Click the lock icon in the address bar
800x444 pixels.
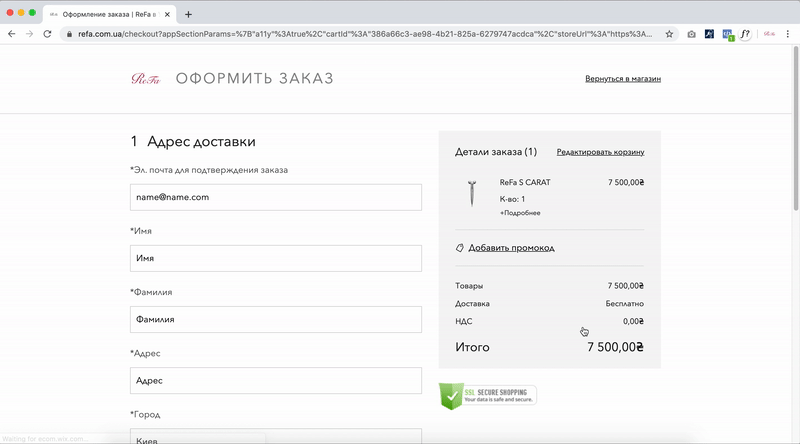tap(69, 34)
